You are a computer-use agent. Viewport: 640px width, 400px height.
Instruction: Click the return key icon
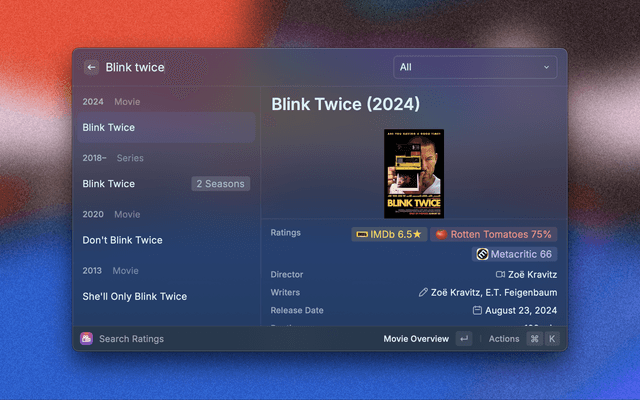click(x=464, y=339)
